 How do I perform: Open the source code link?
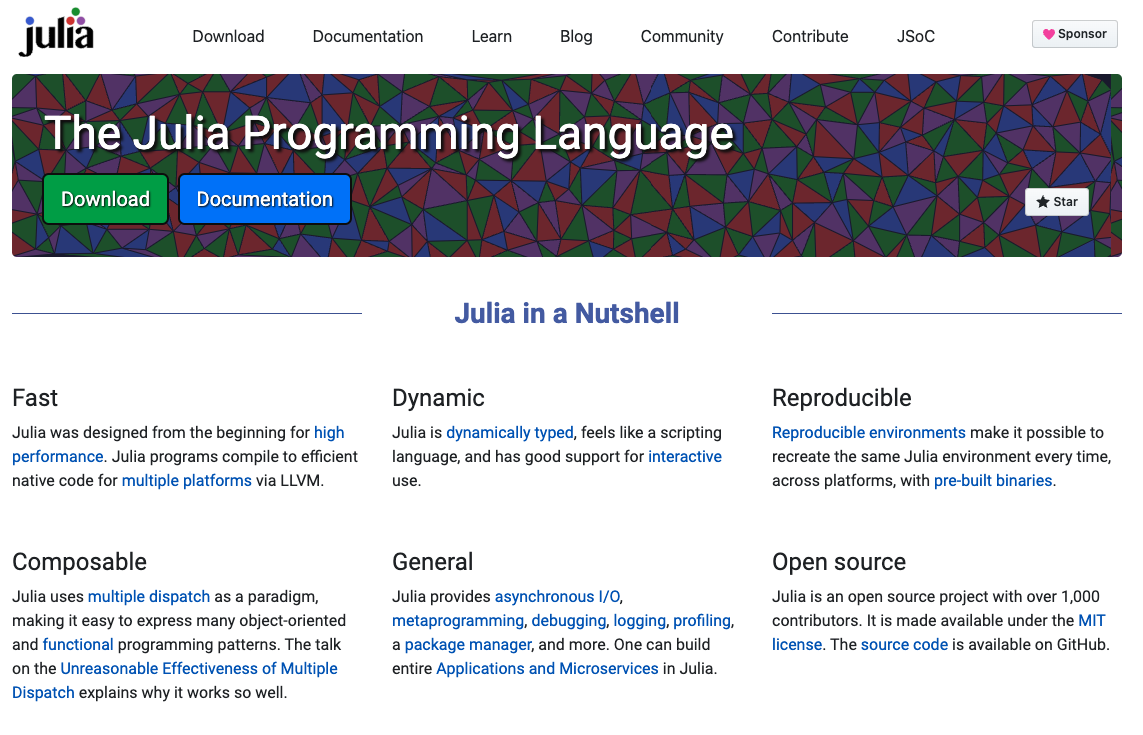click(x=904, y=644)
